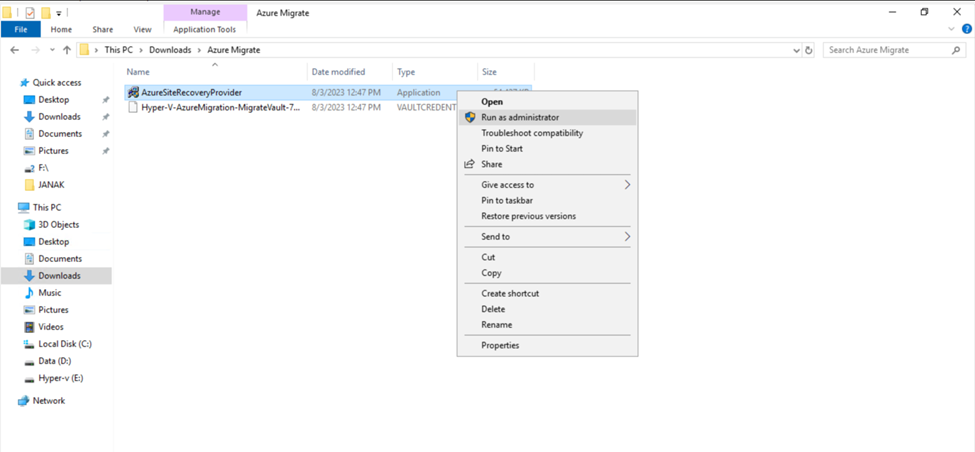Click Azure Migrate breadcrumb in address bar
Screen dimensions: 975x452
234,50
